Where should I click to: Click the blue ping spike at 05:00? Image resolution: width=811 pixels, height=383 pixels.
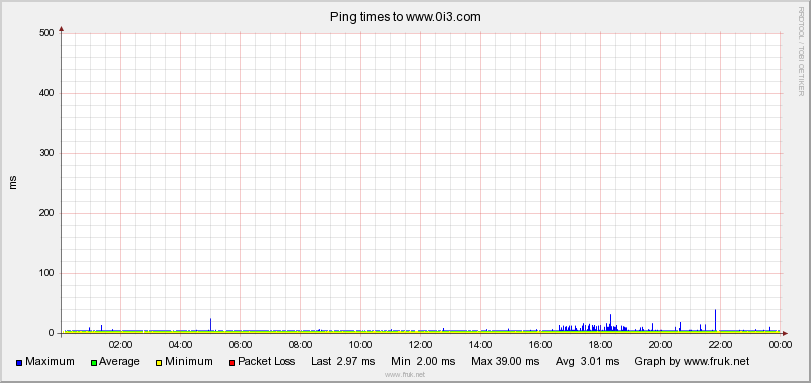coord(211,325)
